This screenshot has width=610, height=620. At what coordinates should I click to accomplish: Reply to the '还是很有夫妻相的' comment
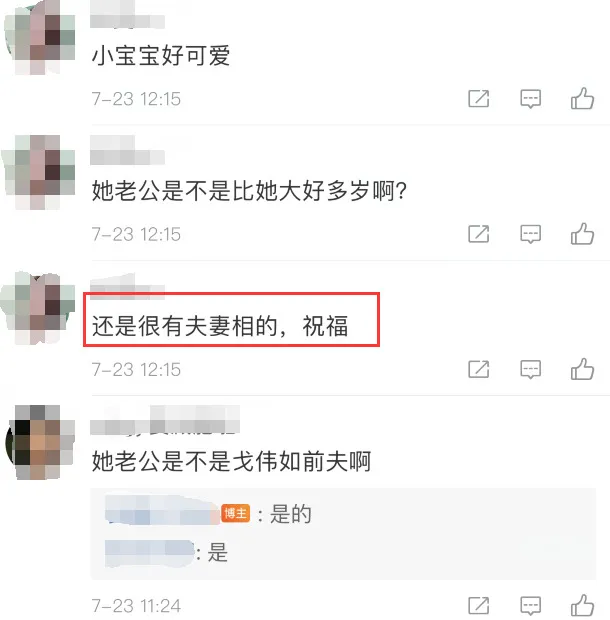pyautogui.click(x=530, y=370)
